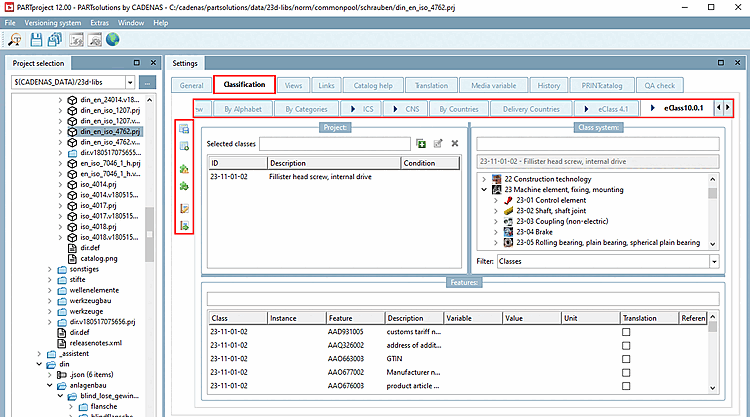Switch to the QA check tab

(660, 85)
